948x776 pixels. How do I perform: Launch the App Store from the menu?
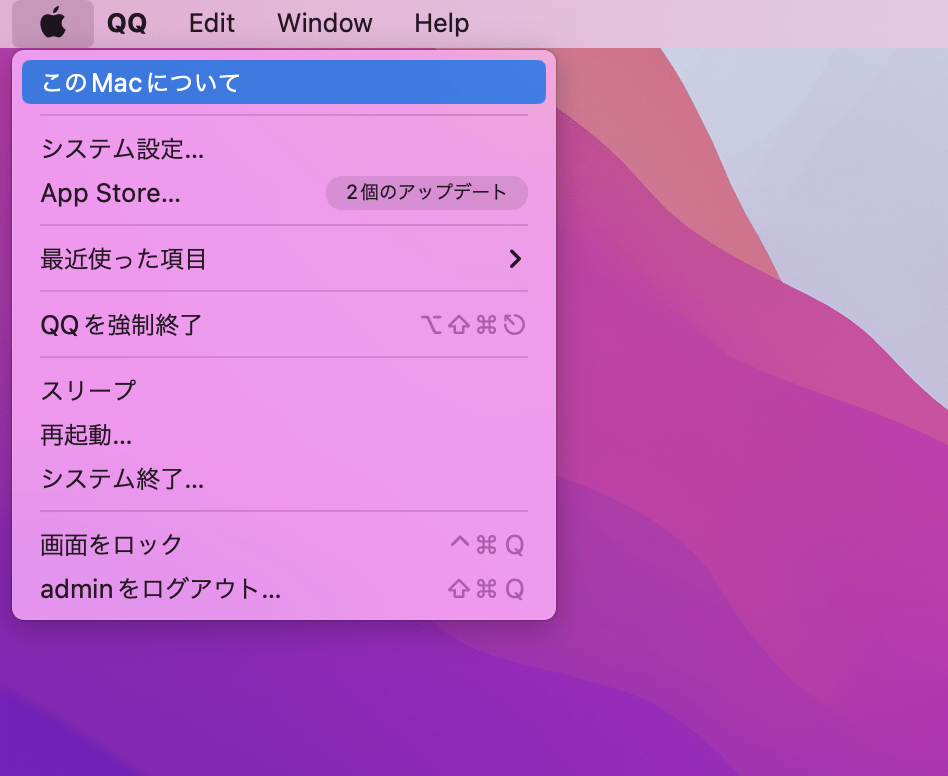point(110,193)
